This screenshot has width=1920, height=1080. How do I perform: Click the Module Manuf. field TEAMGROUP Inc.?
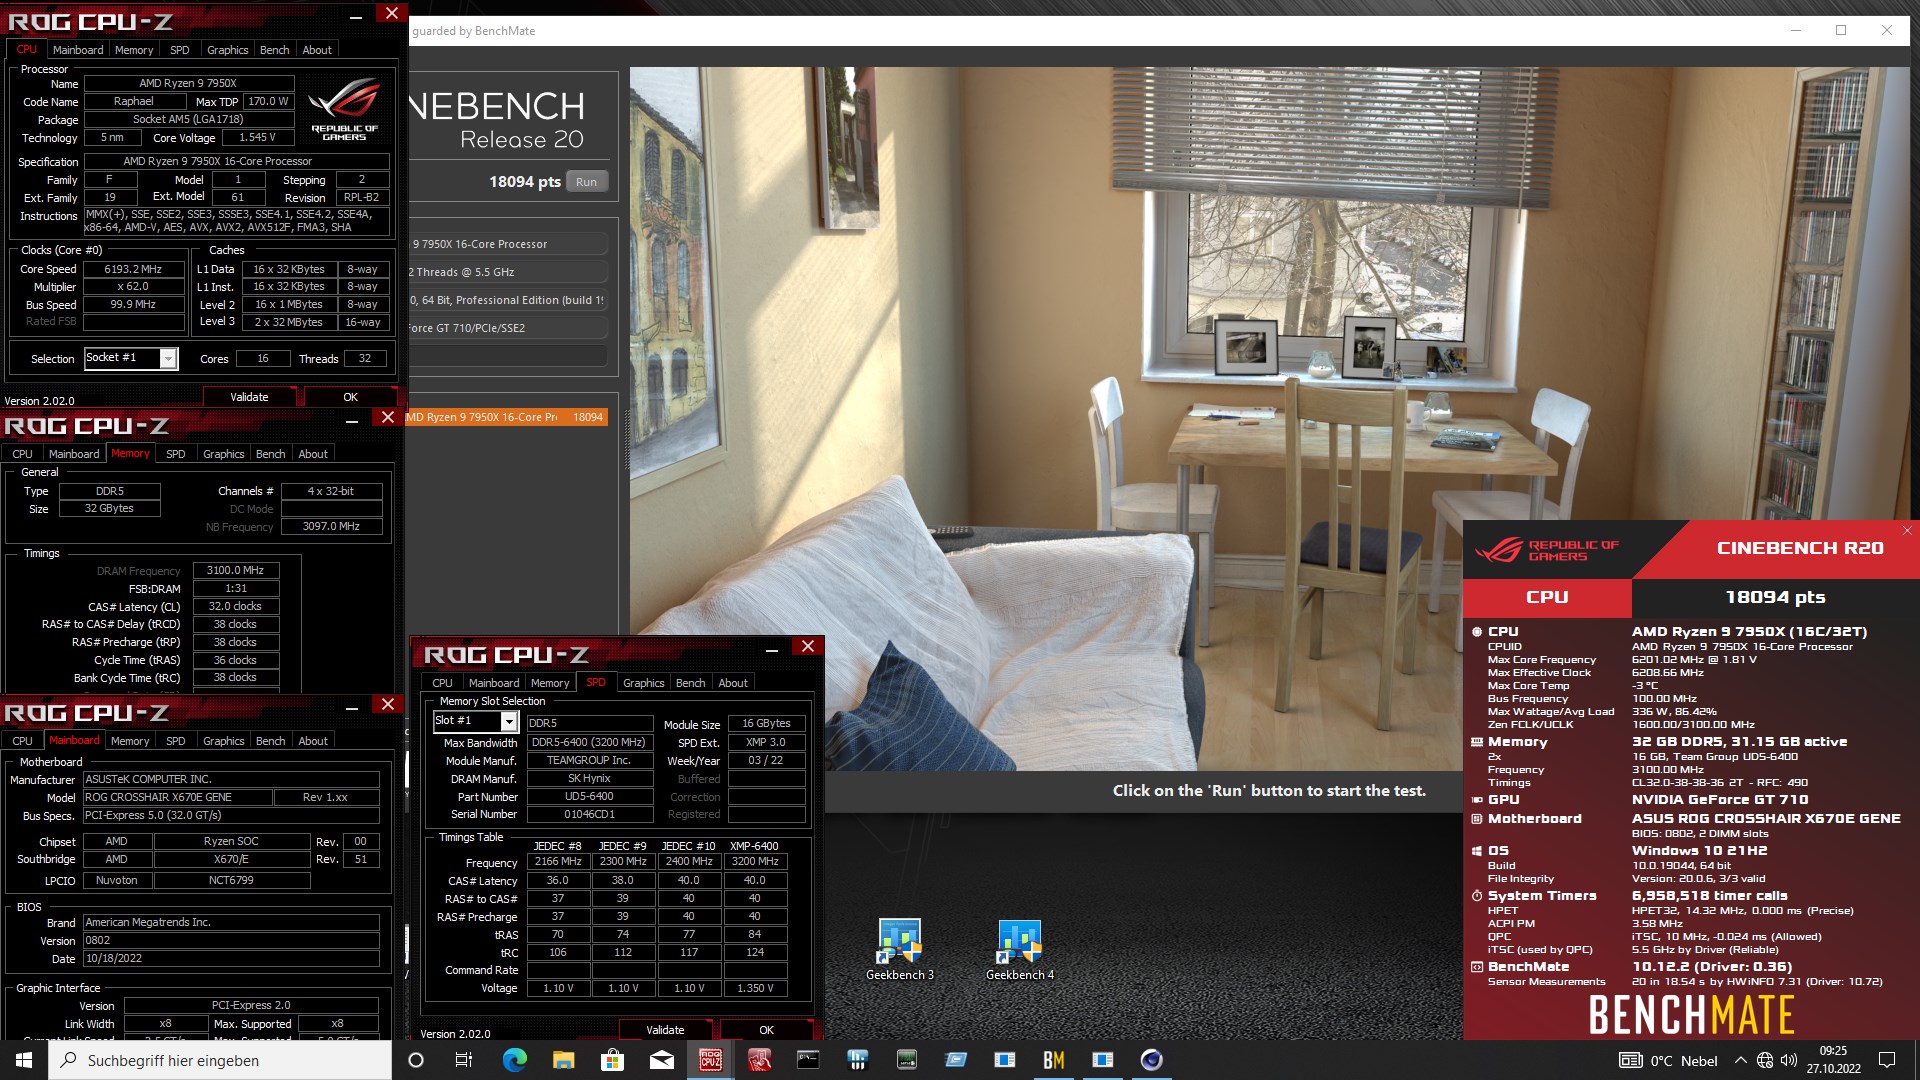(589, 760)
